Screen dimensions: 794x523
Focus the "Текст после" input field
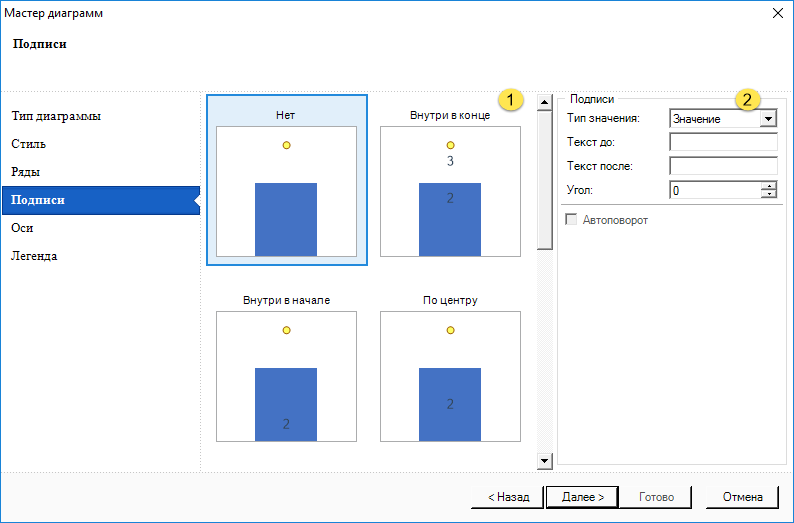[x=723, y=166]
